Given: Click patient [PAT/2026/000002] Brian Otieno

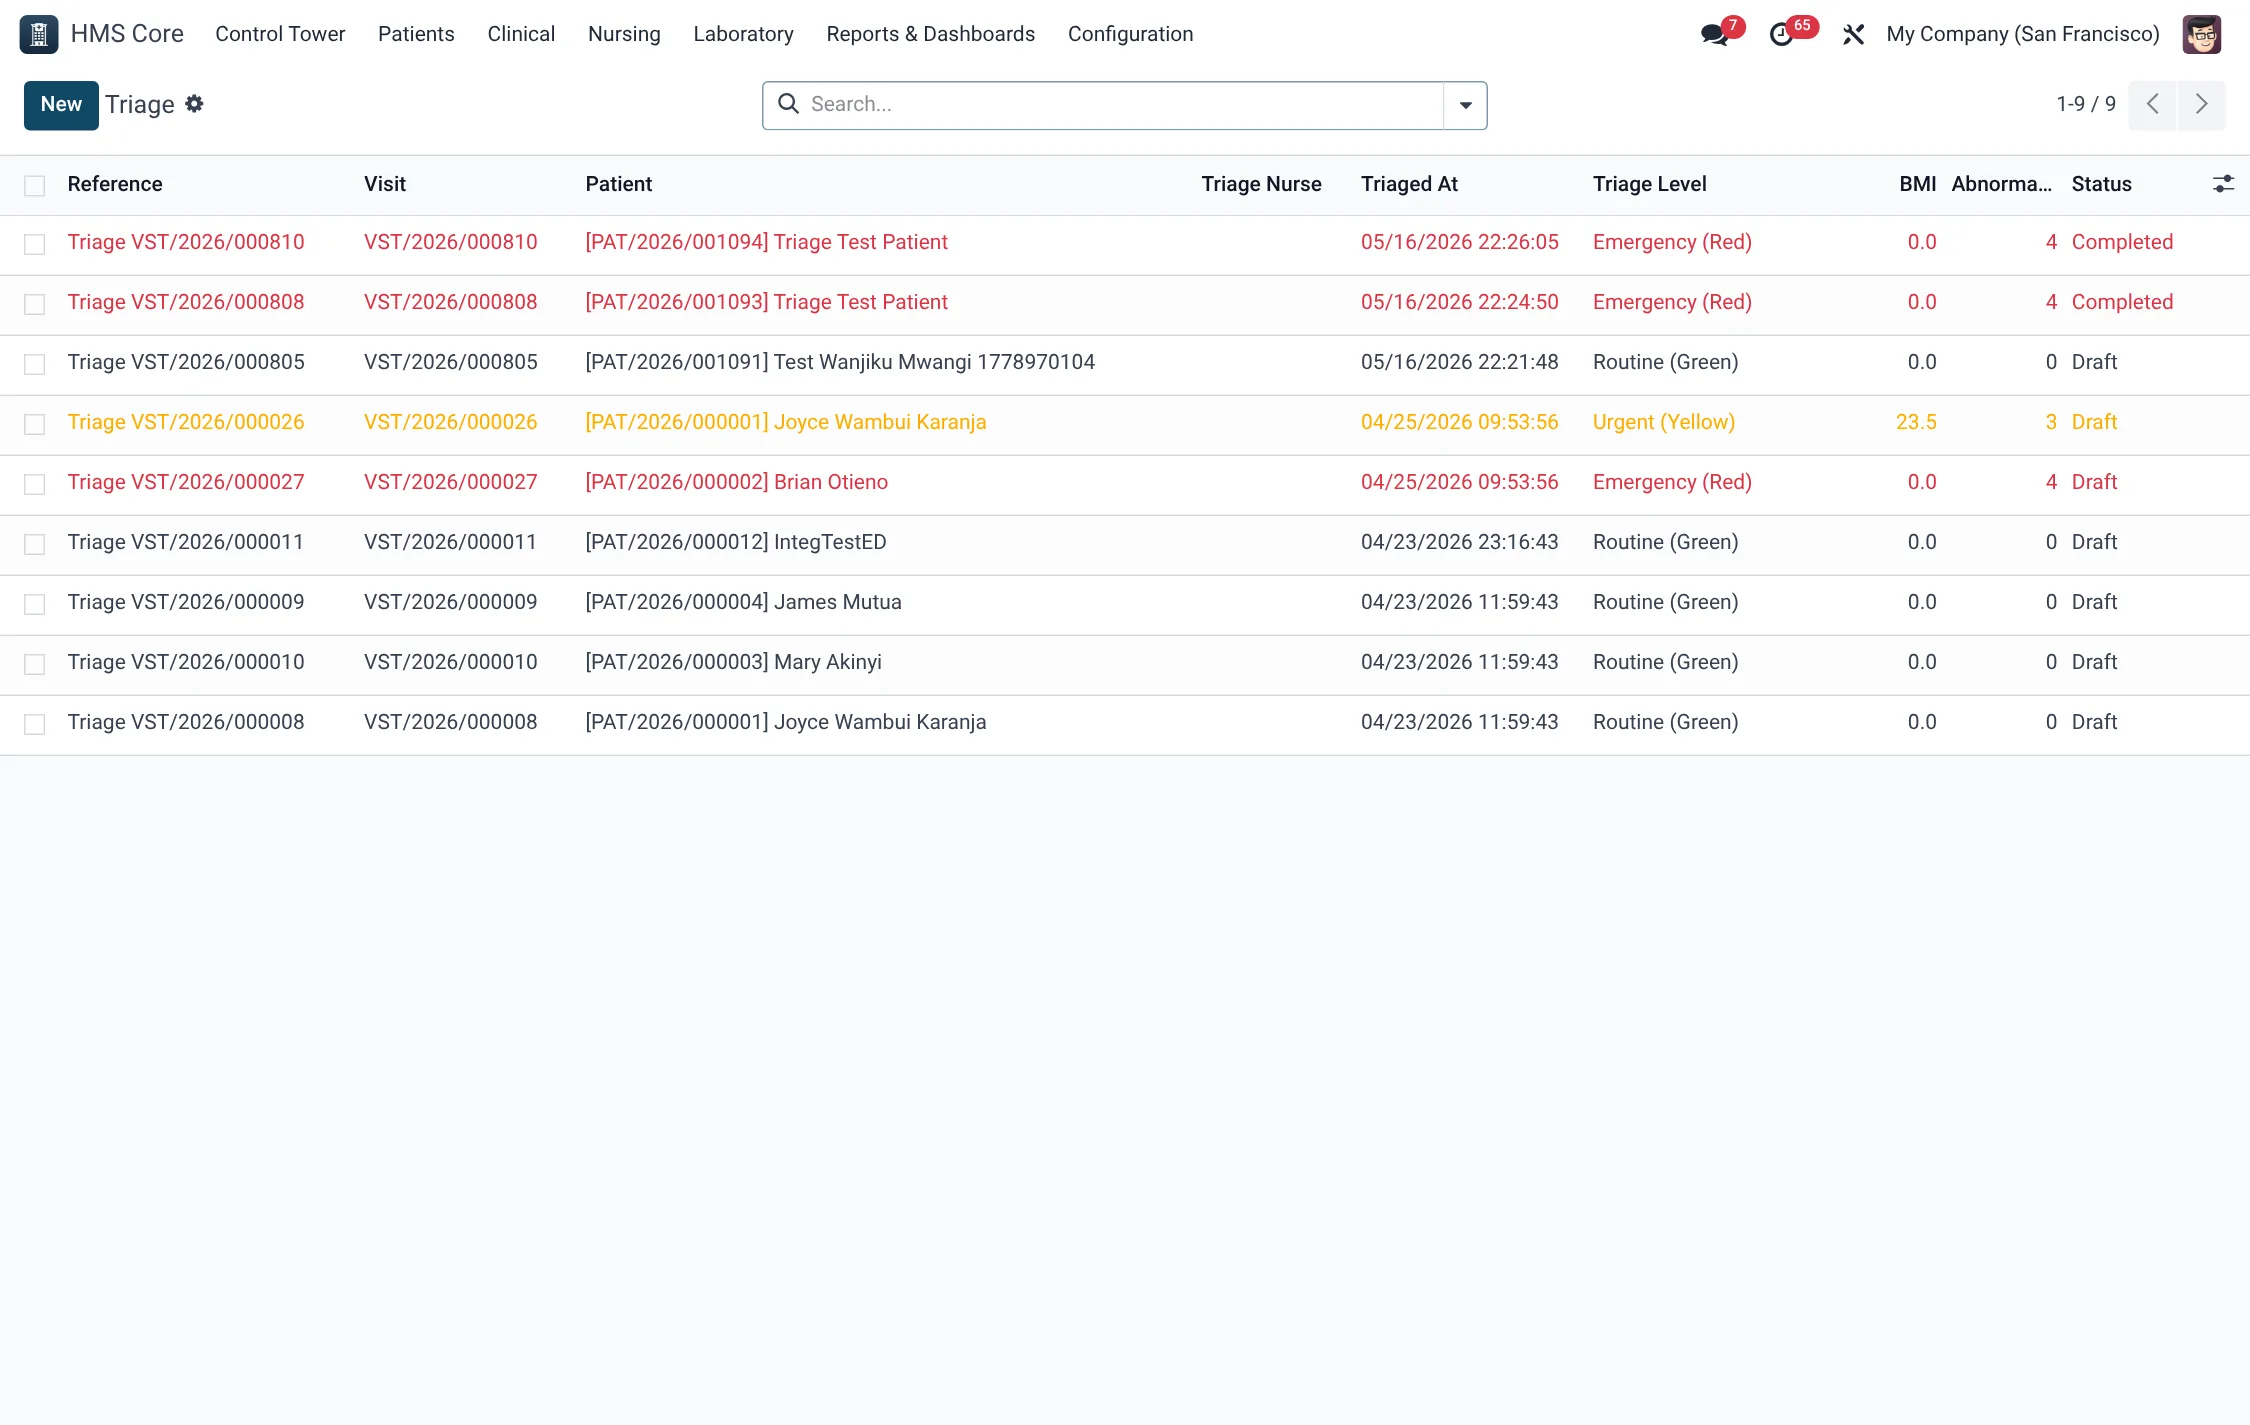Looking at the screenshot, I should [x=736, y=482].
